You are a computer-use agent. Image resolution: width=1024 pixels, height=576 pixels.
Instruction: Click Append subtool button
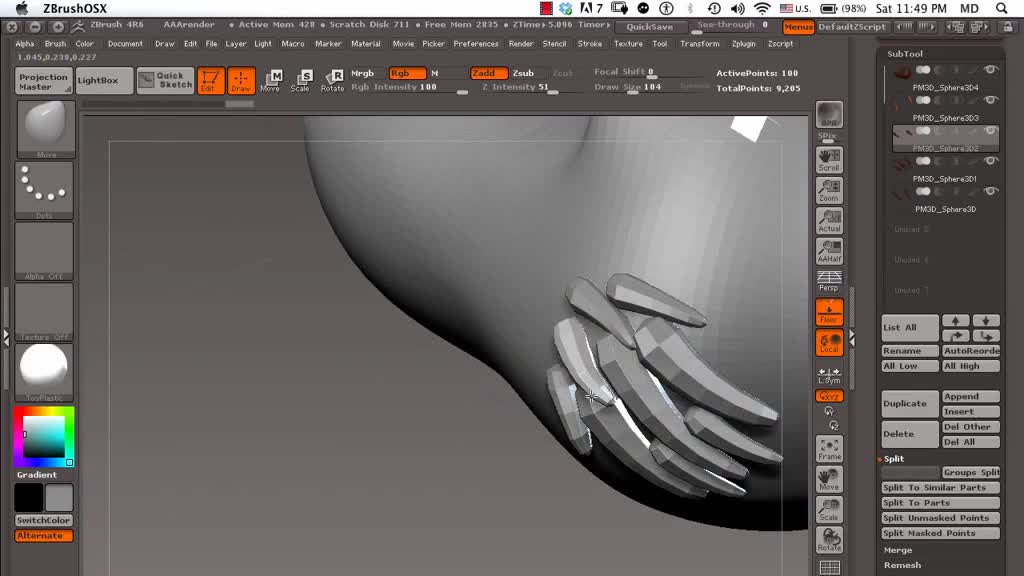coord(970,396)
